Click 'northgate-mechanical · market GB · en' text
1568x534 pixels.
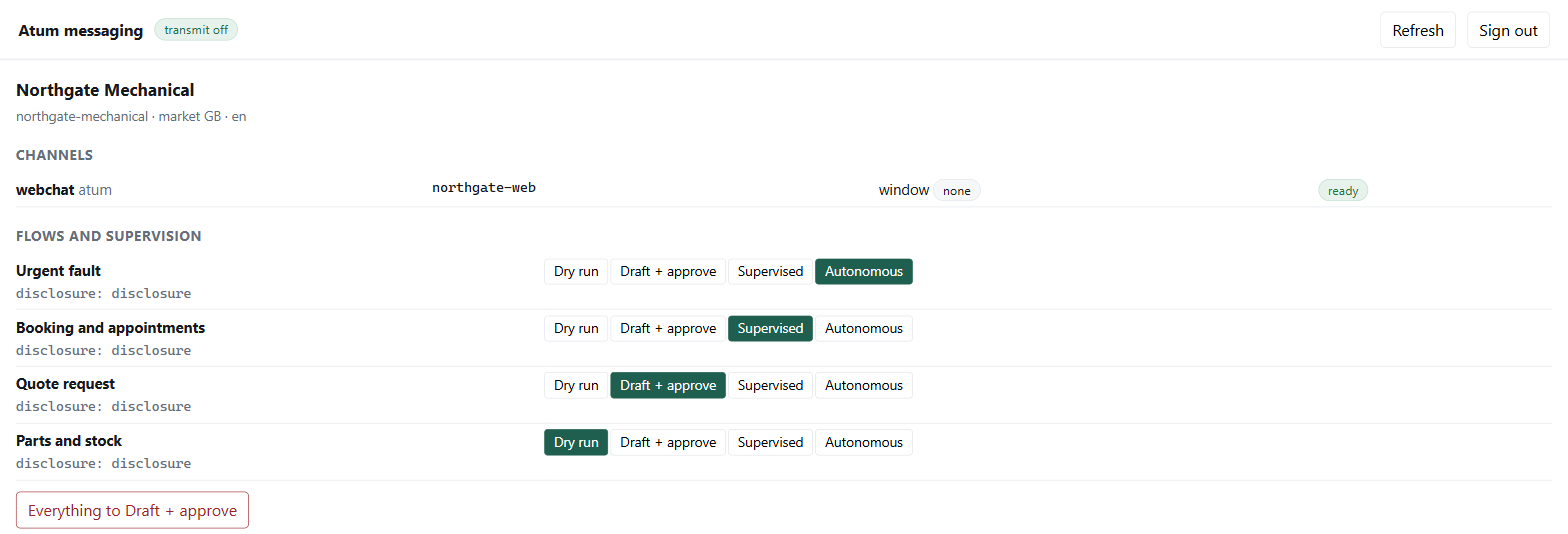click(131, 116)
